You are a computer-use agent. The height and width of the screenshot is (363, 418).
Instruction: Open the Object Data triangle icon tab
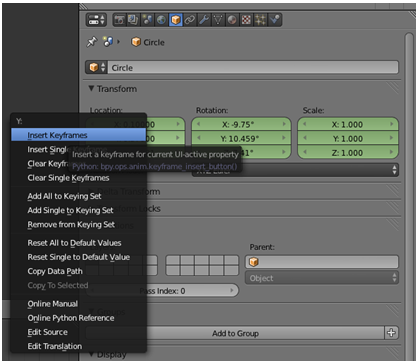[218, 20]
